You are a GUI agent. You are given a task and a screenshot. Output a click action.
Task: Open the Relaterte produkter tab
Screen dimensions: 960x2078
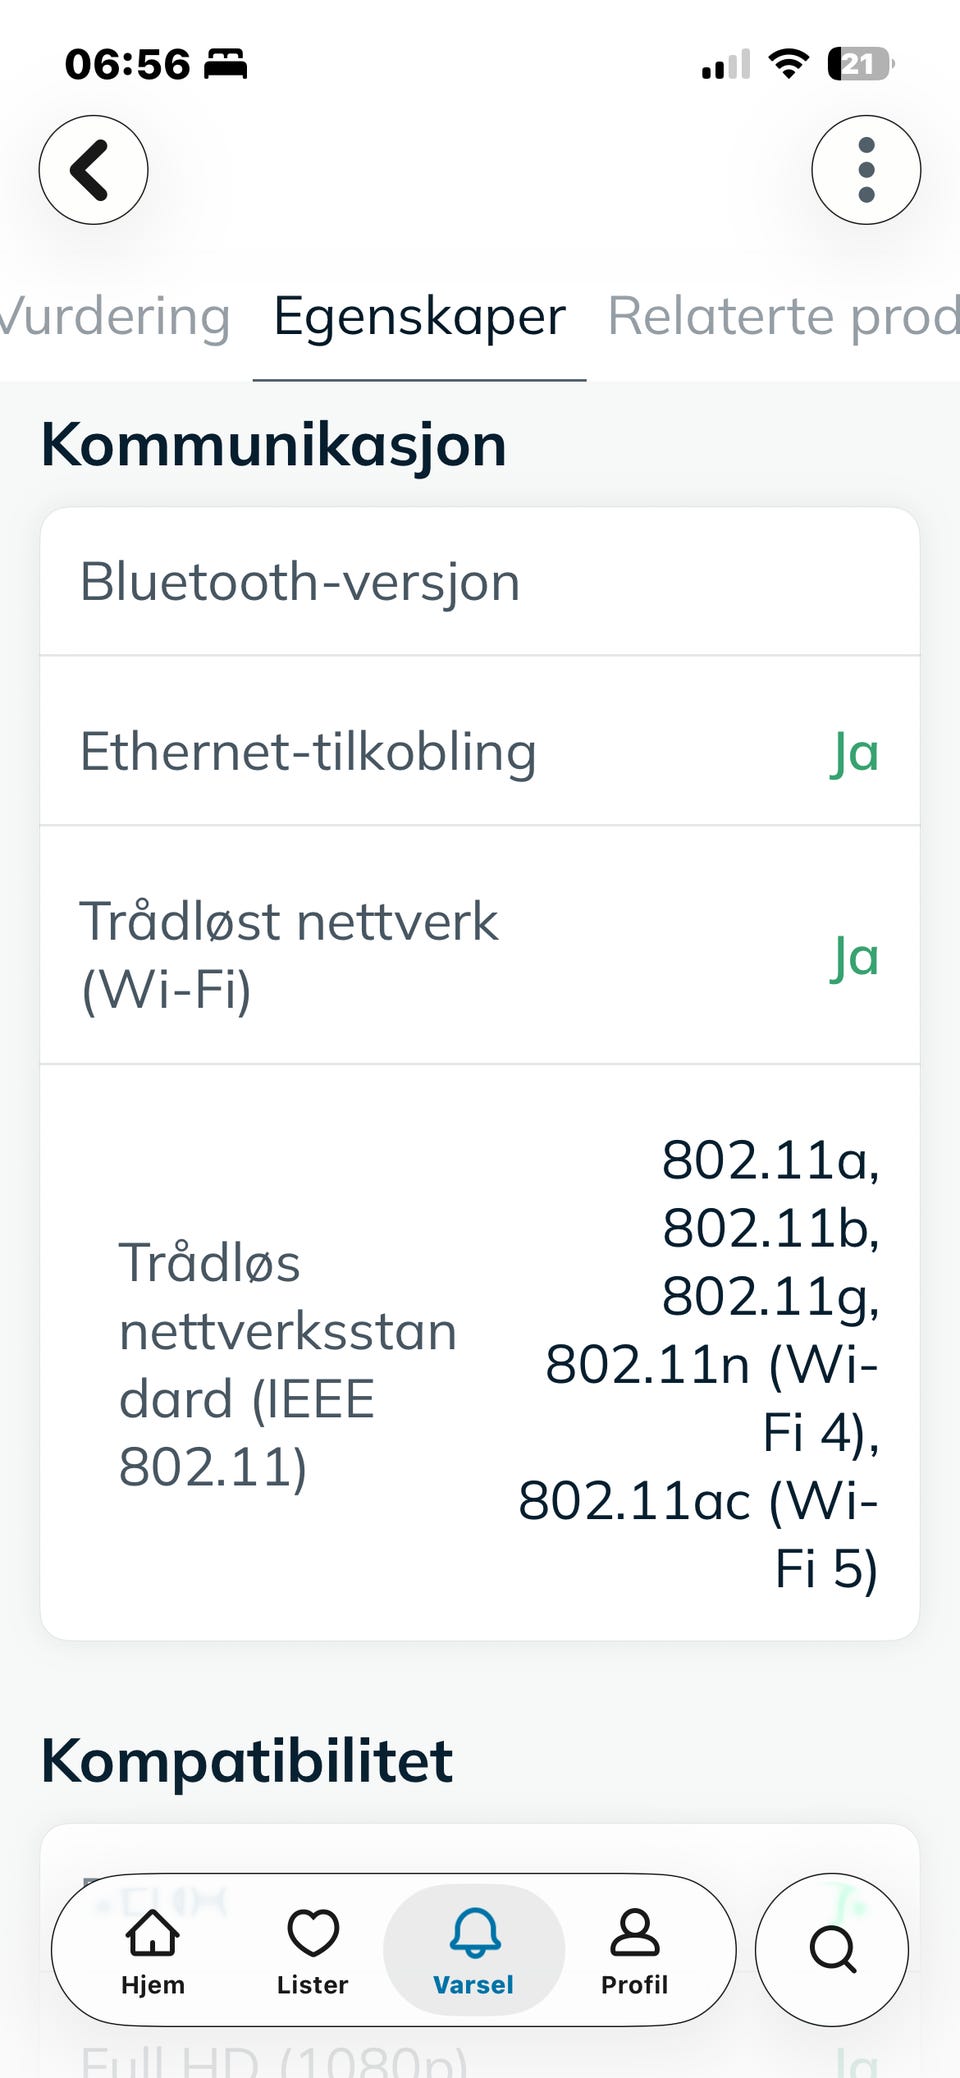(784, 316)
